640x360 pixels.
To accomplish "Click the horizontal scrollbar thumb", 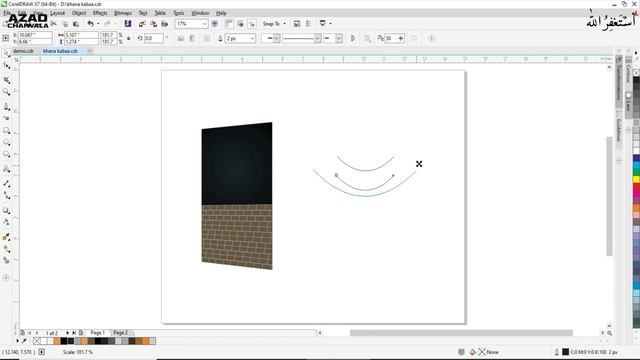I will click(461, 333).
